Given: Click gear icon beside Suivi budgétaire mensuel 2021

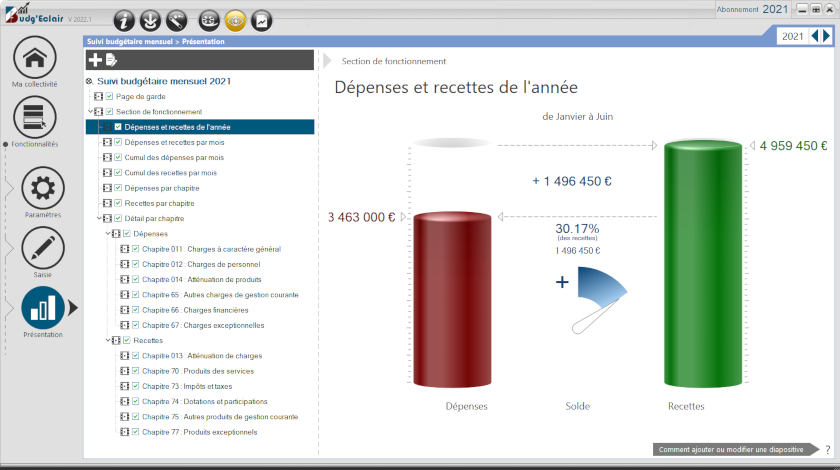Looking at the screenshot, I should click(x=89, y=81).
